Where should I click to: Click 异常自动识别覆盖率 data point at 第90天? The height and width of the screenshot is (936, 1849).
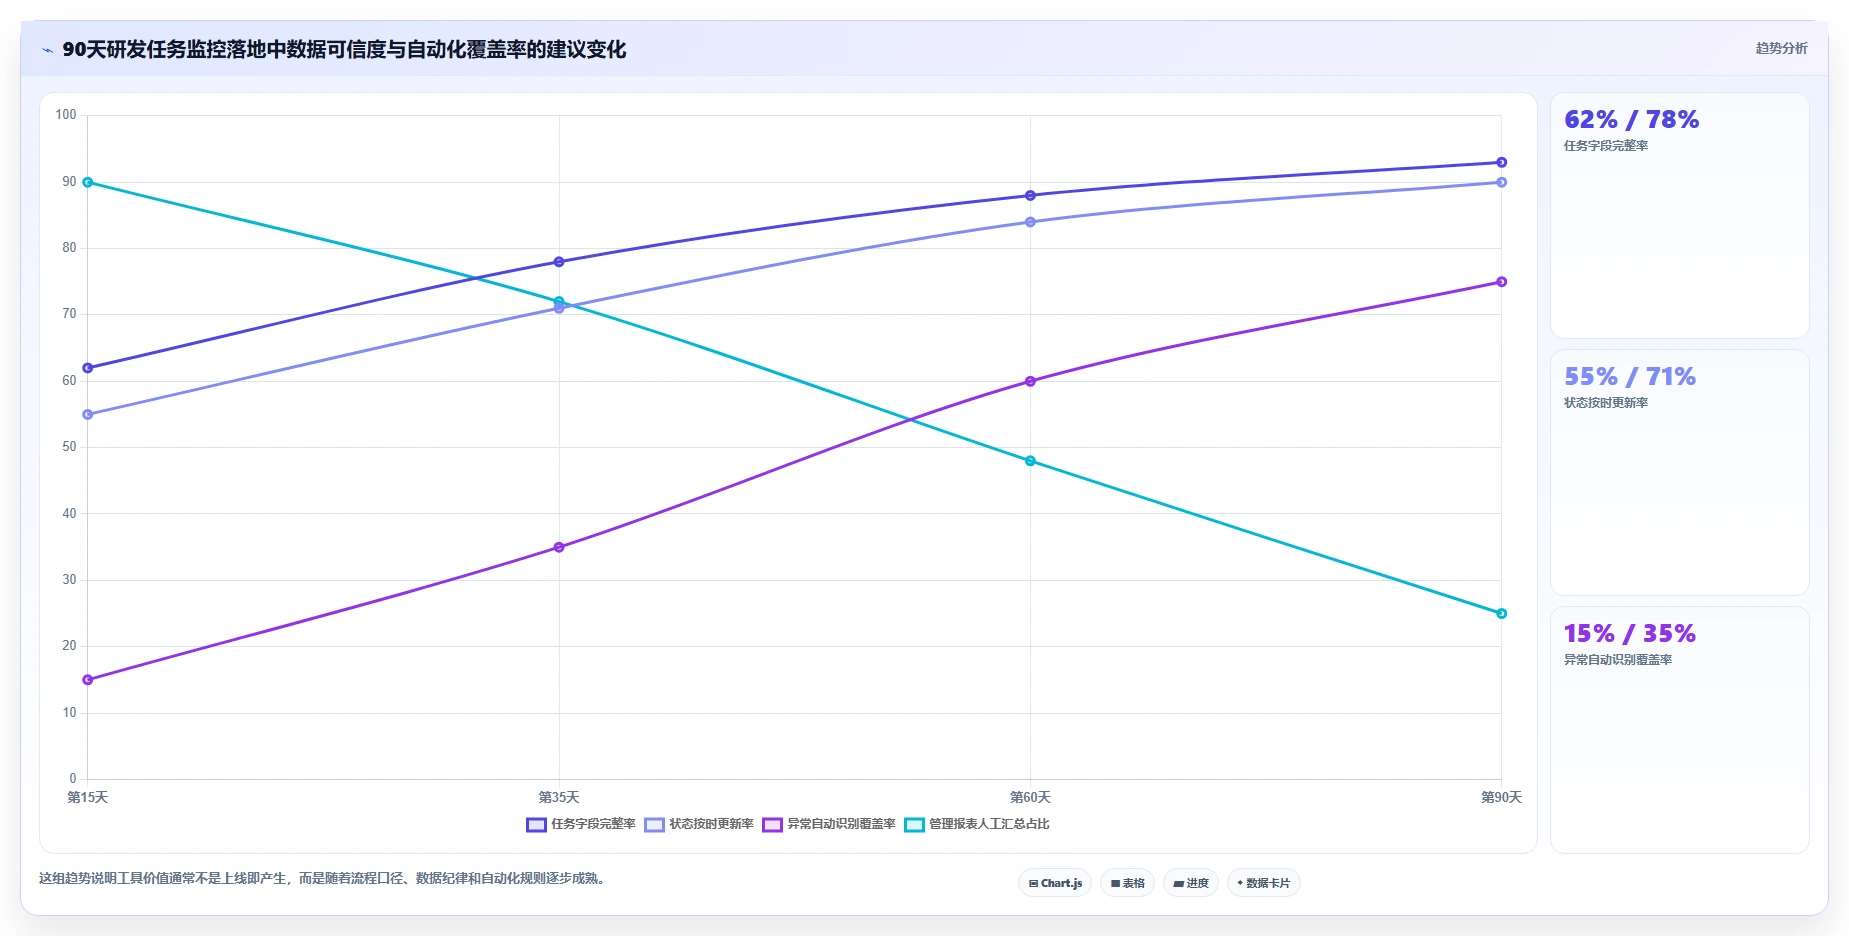pos(1501,282)
